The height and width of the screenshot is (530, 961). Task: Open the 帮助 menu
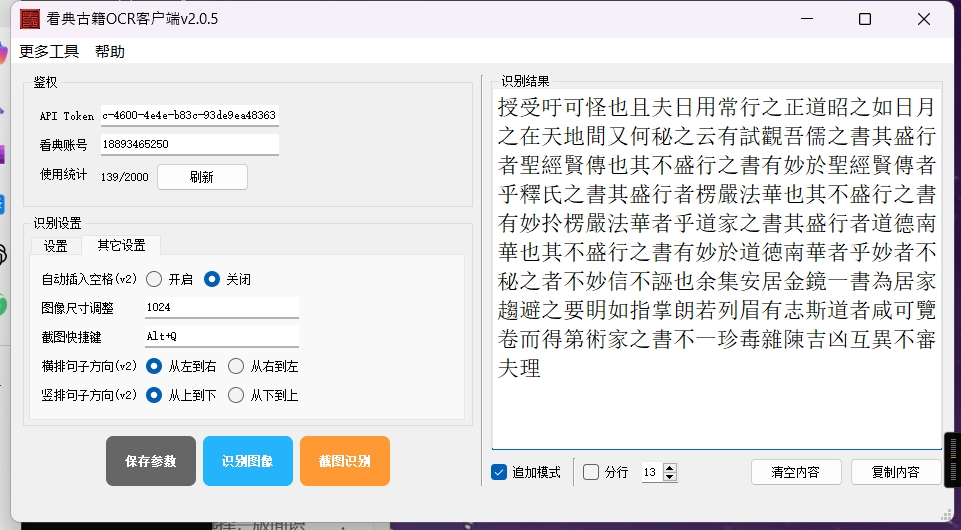tap(110, 51)
